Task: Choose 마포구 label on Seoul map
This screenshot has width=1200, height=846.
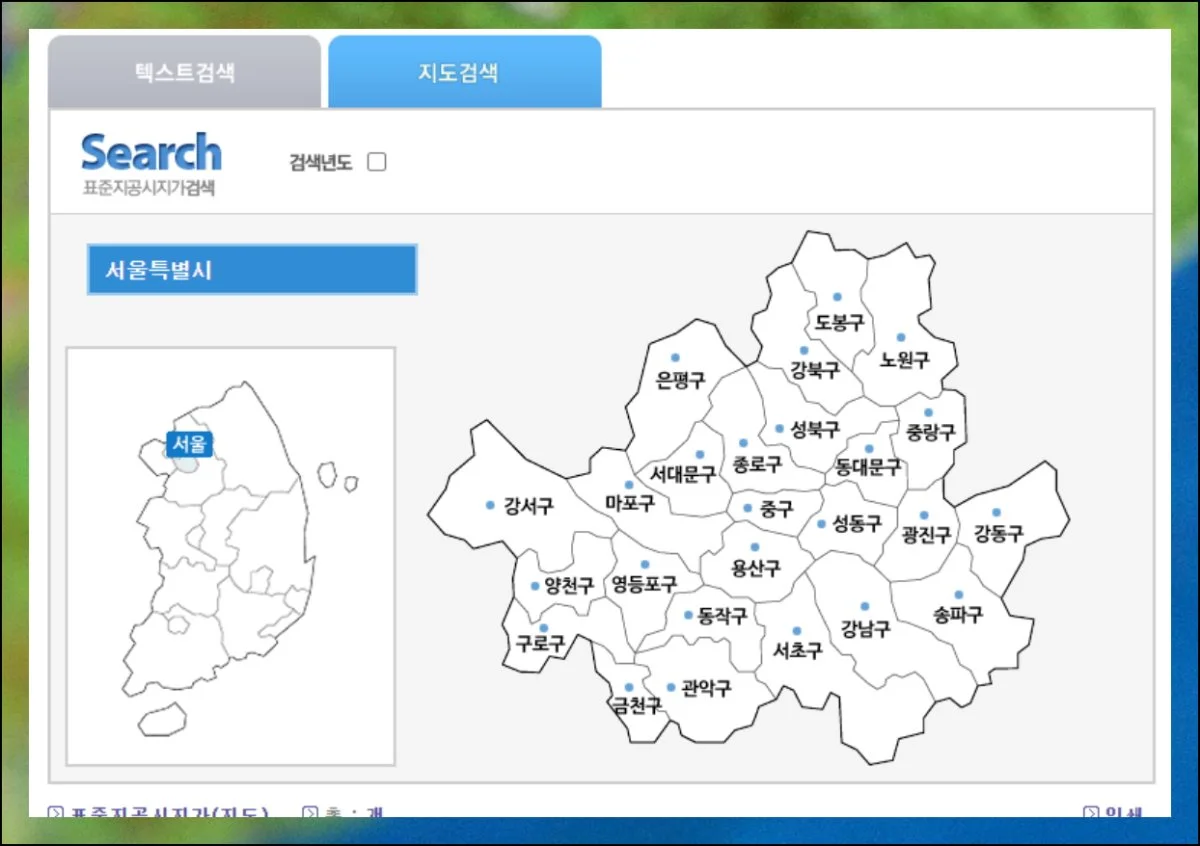Action: click(630, 504)
